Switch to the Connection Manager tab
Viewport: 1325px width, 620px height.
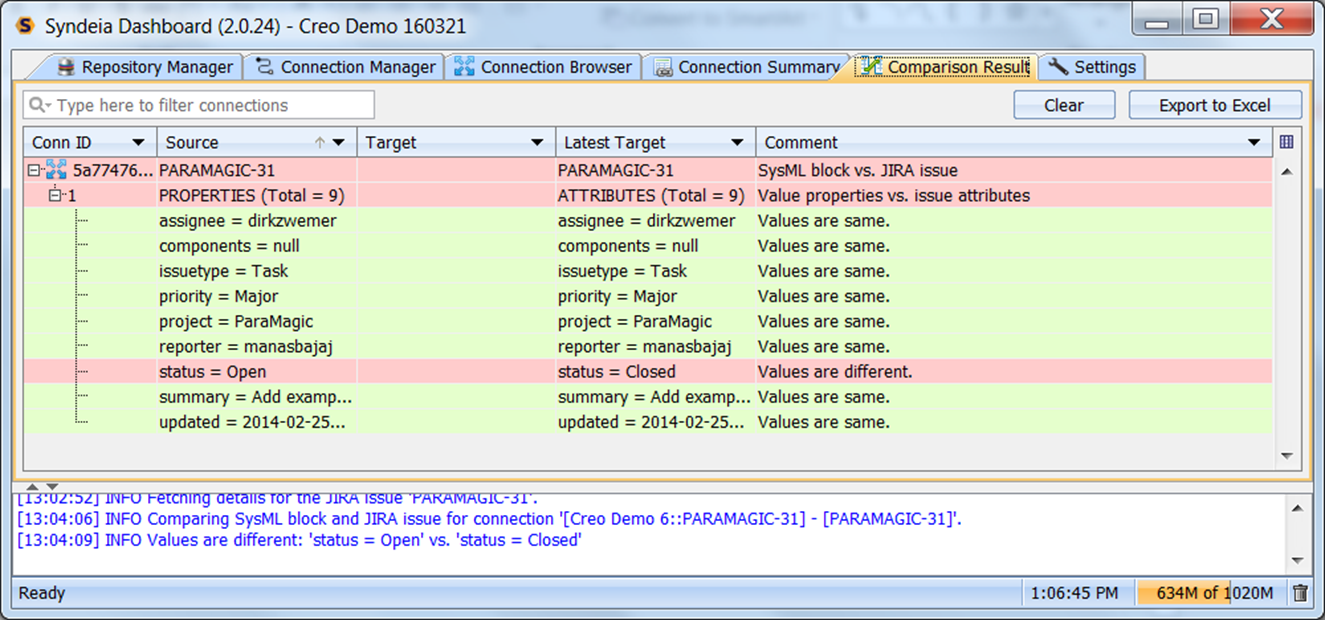[x=345, y=67]
